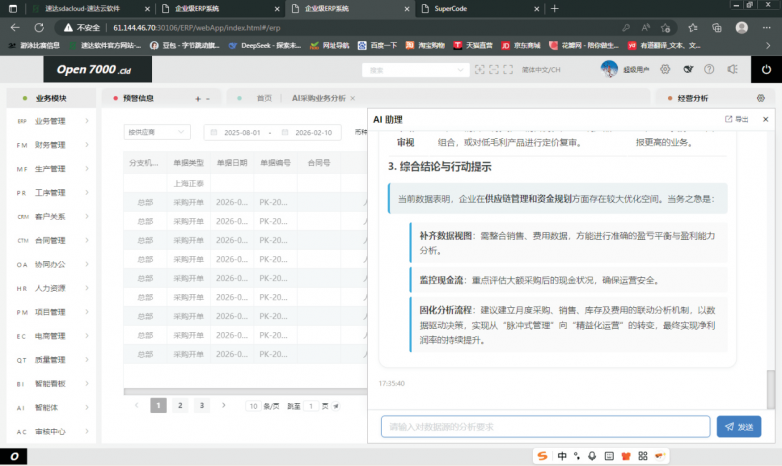Switch to the 首页 tab
The width and height of the screenshot is (782, 466).
[x=264, y=99]
